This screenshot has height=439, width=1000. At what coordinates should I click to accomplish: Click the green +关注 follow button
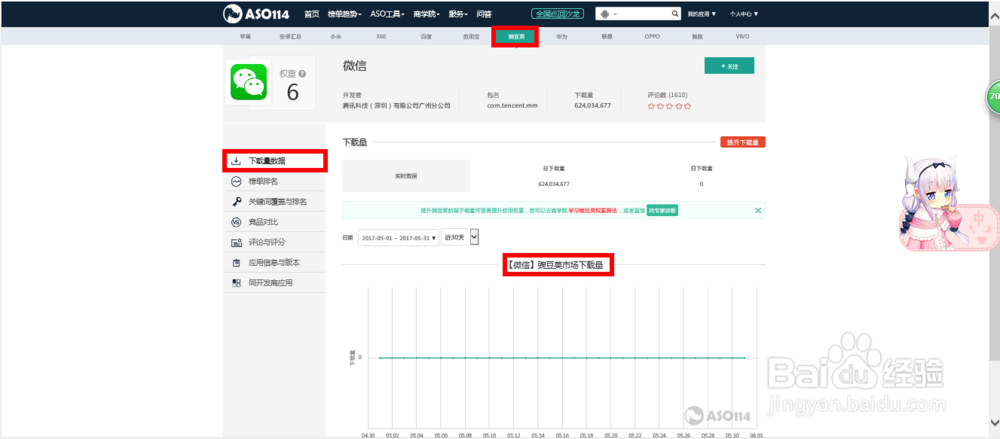tap(729, 66)
